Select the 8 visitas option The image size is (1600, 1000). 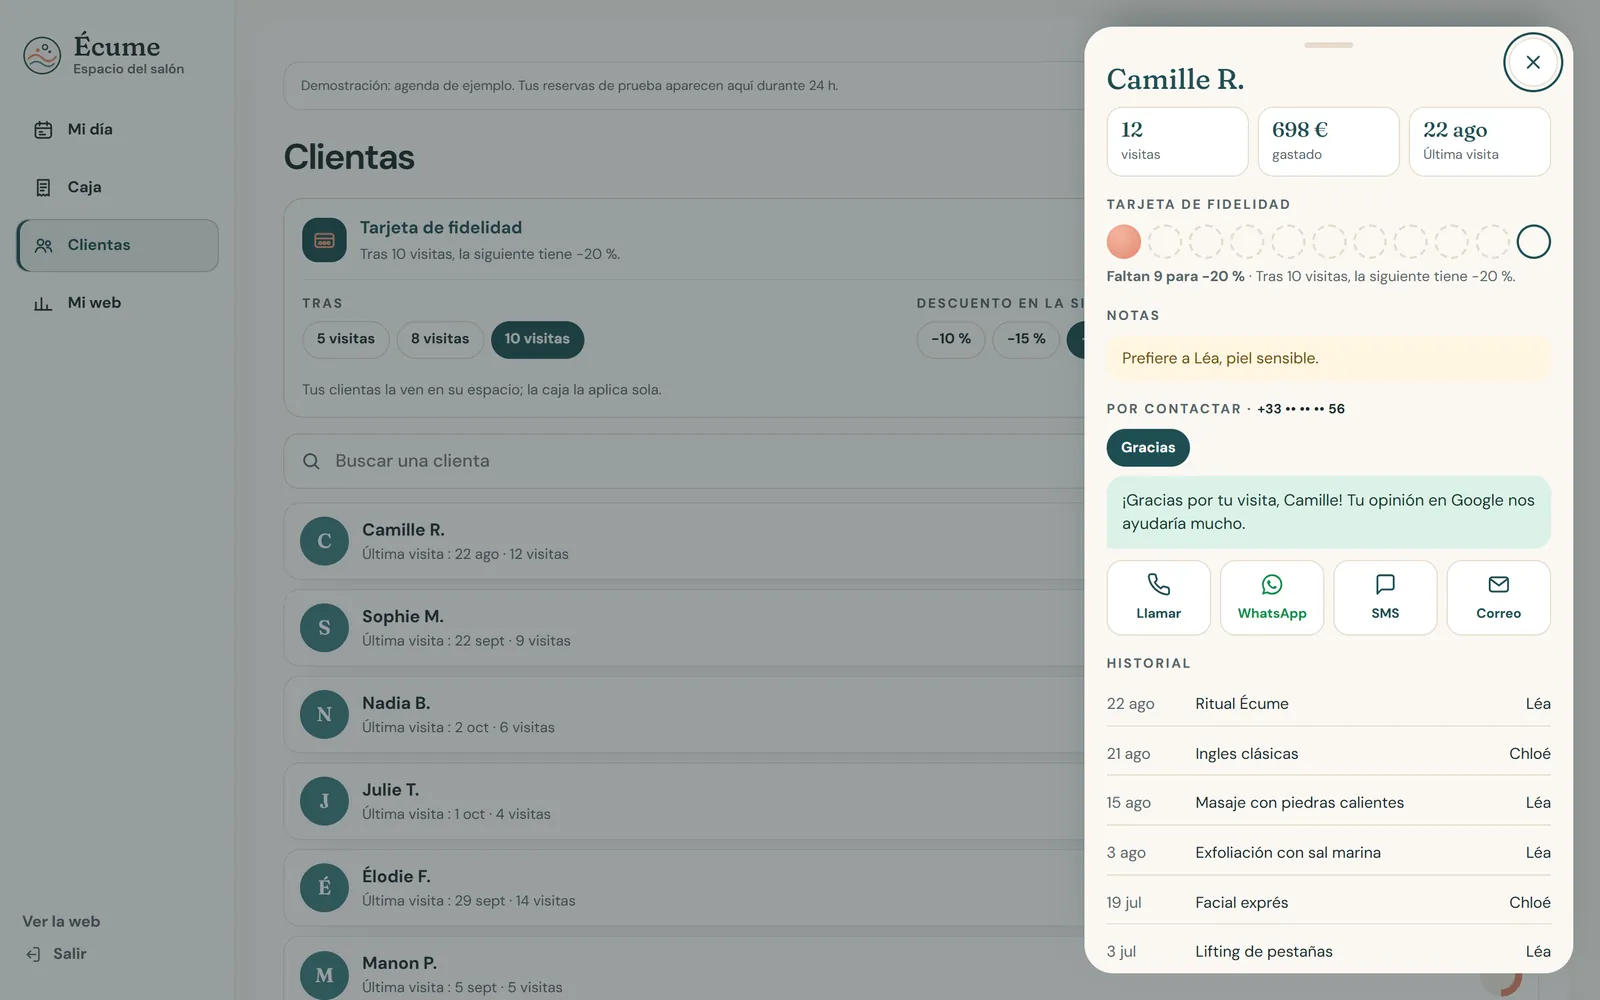coord(440,339)
